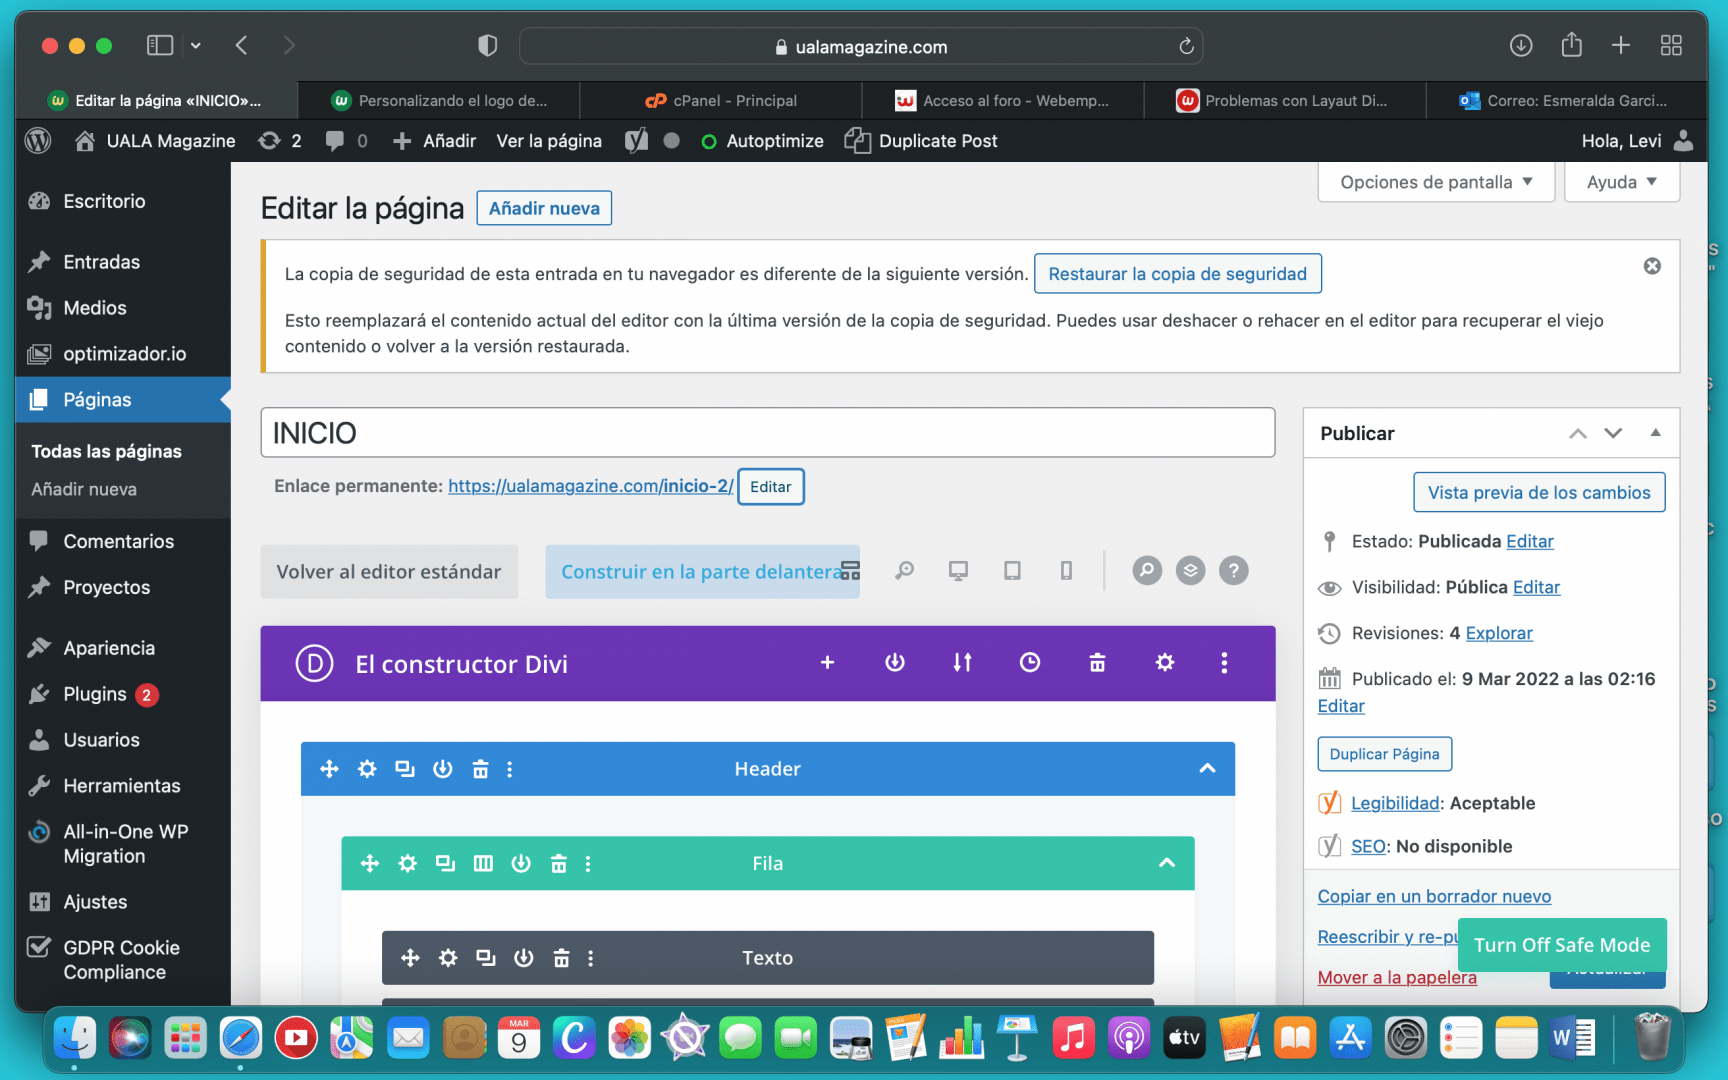Switch to phone view icon
1728x1080 pixels.
(x=1066, y=571)
